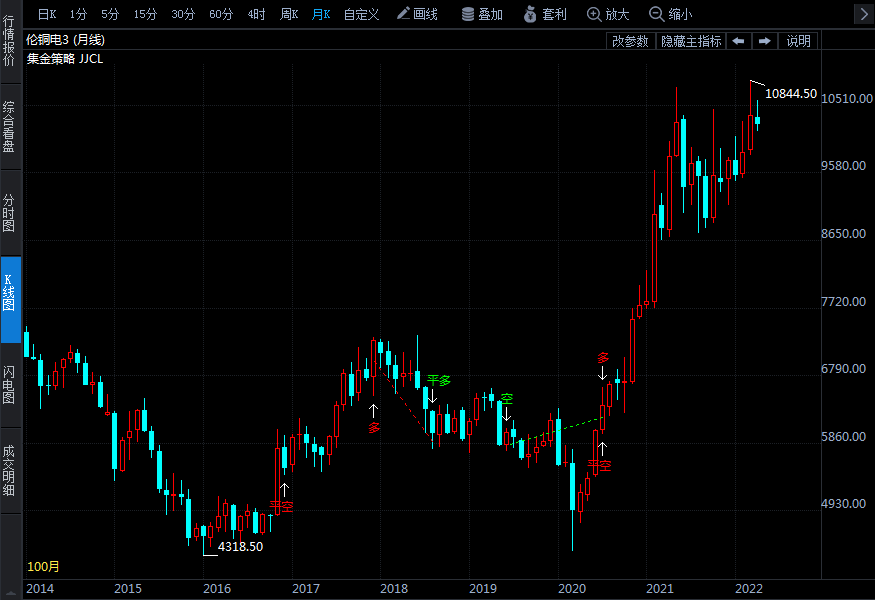Click the 4930.00 price axis label
Screen dimensions: 875x600
point(844,504)
